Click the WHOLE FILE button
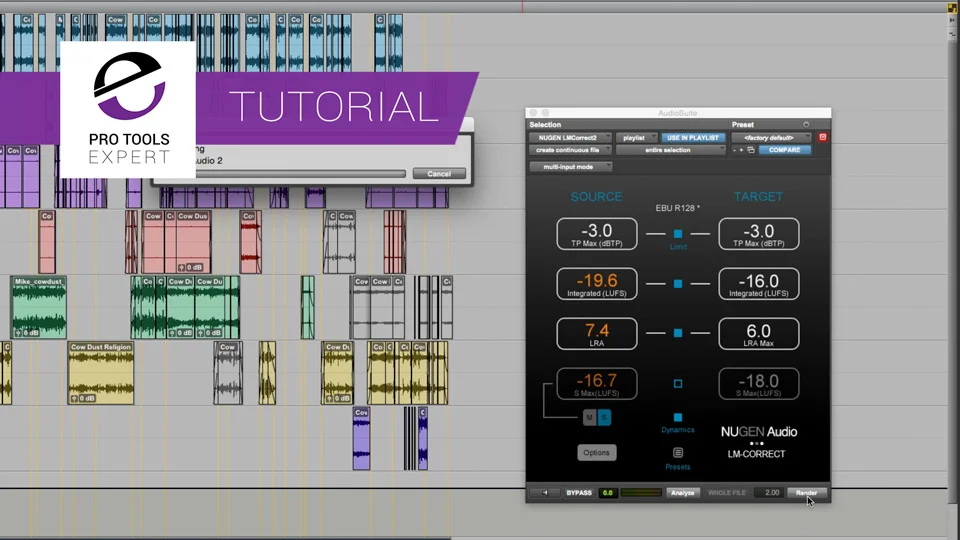This screenshot has height=540, width=960. 727,492
